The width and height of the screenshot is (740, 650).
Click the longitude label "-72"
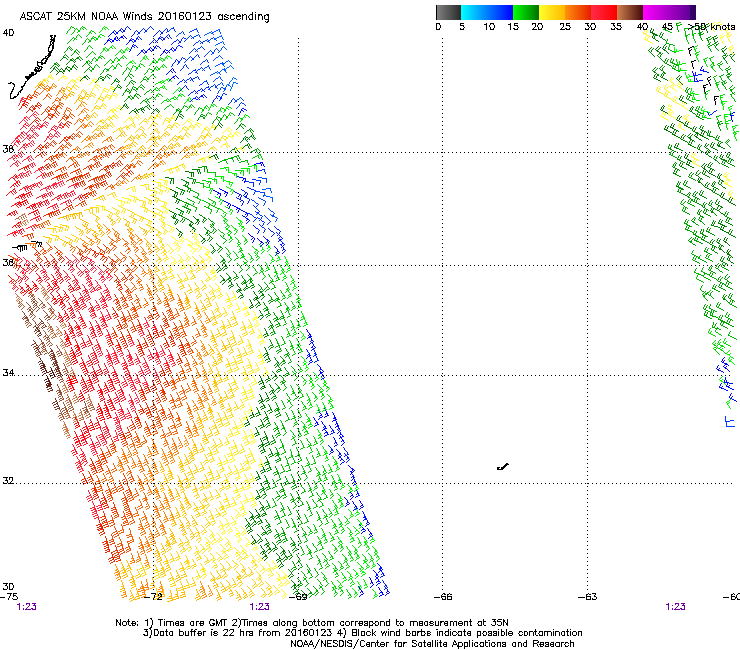(x=153, y=597)
